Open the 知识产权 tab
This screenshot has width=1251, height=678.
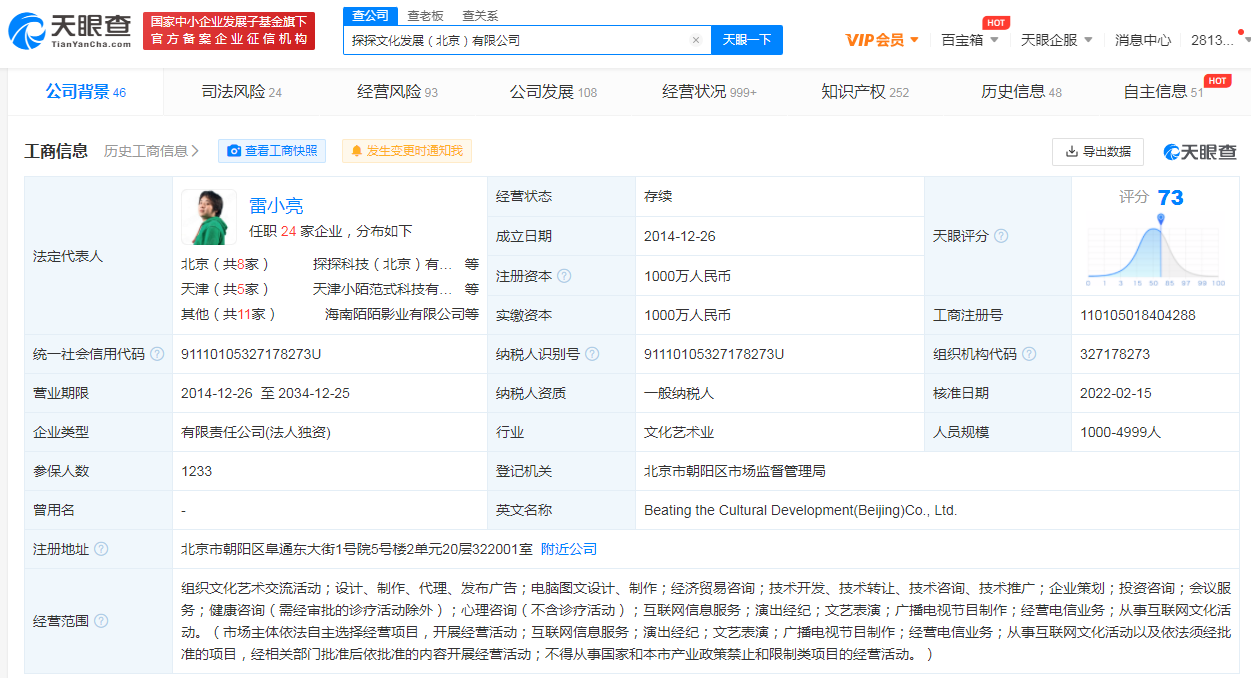click(x=865, y=92)
